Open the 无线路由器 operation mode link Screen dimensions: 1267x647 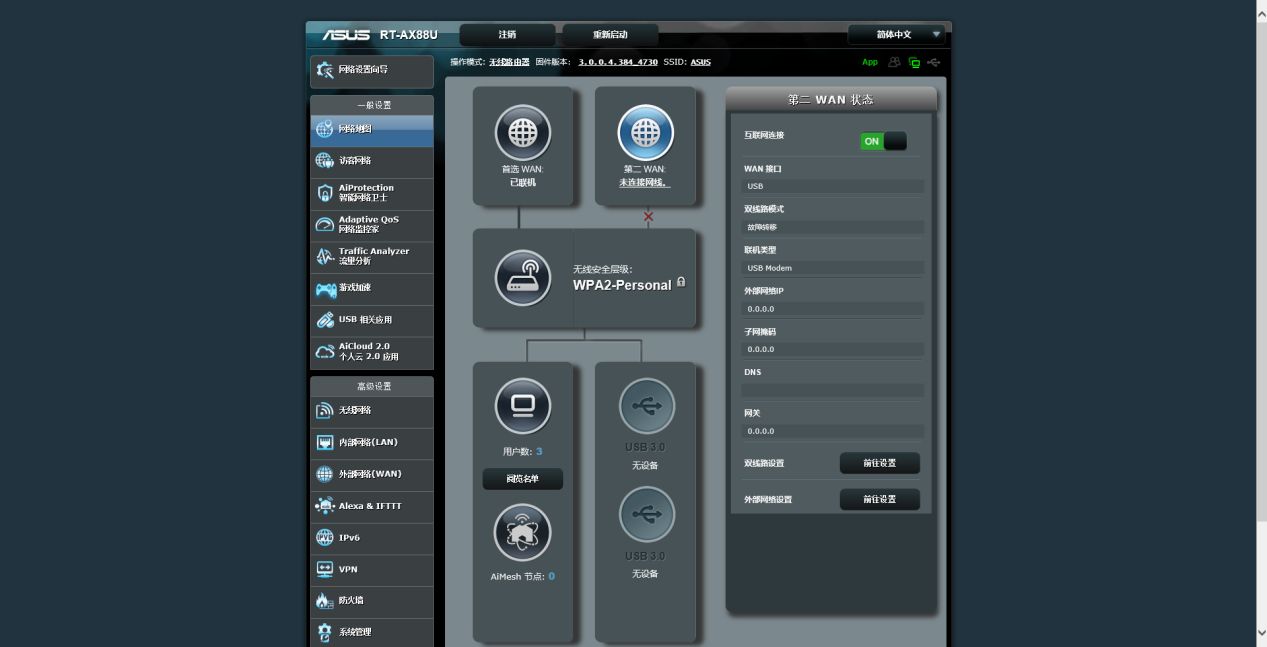point(509,62)
